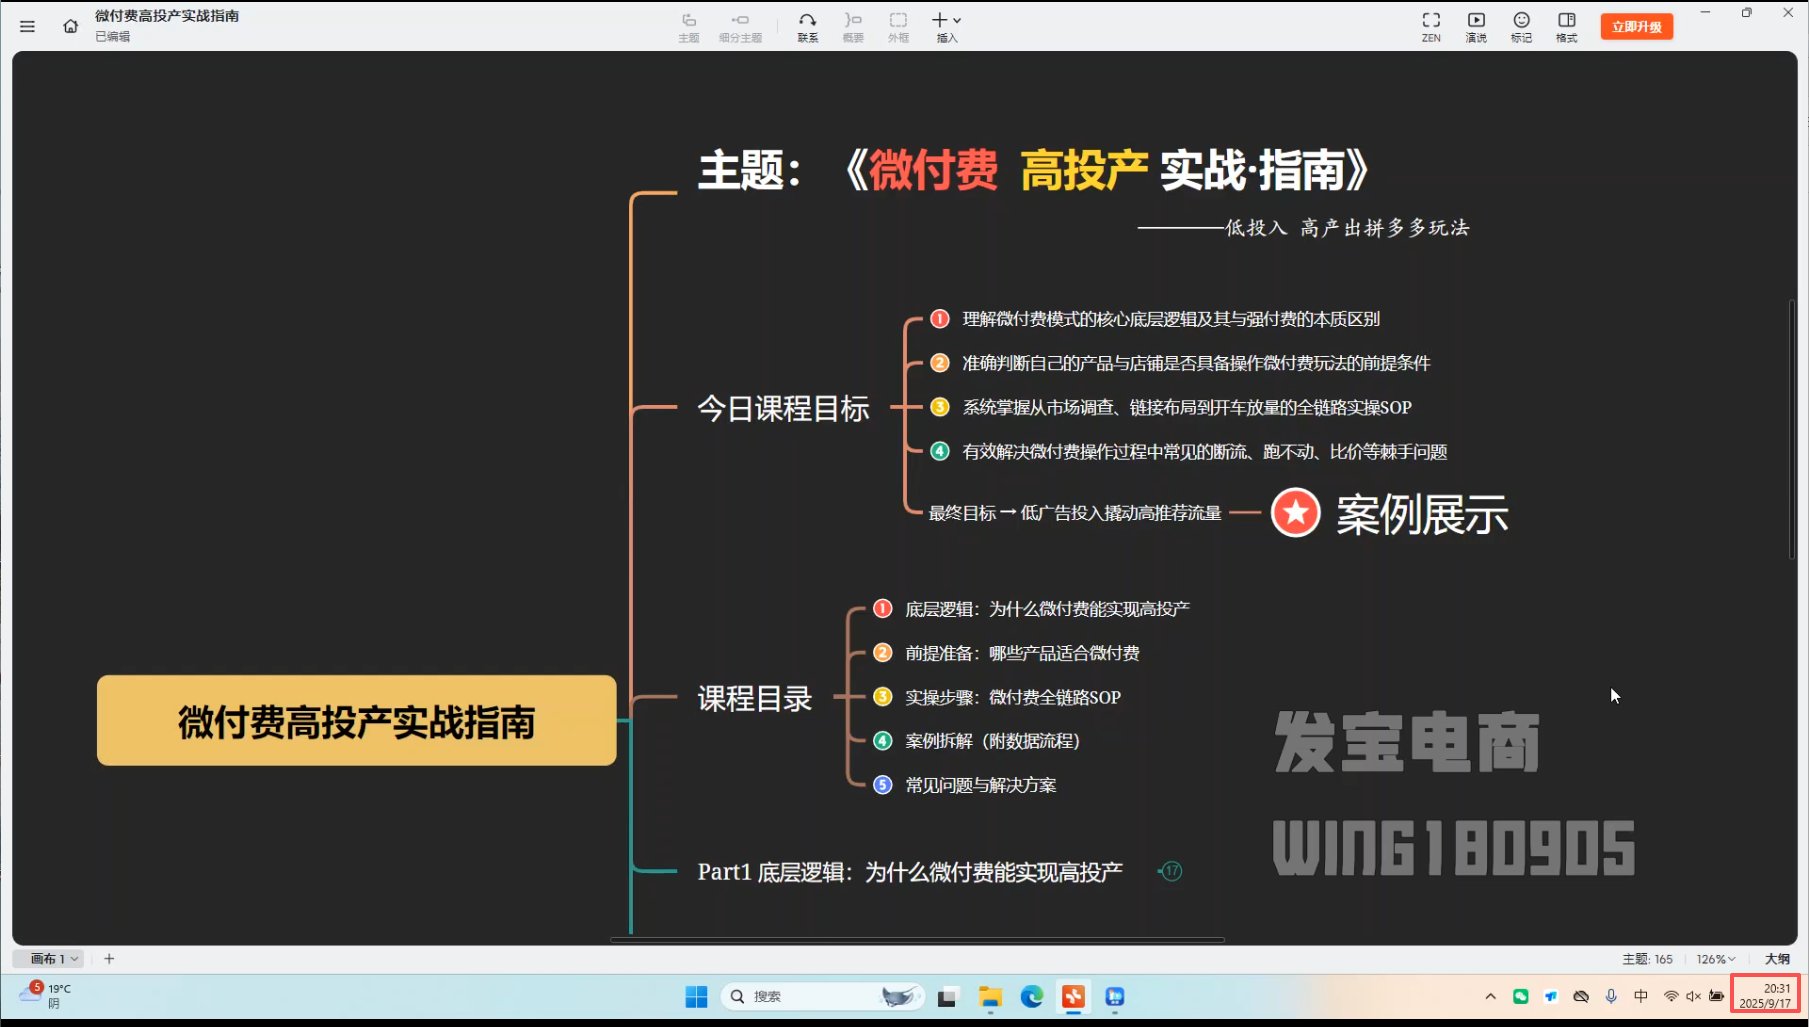Open the 标记 markers panel
The width and height of the screenshot is (1809, 1027).
click(1521, 26)
